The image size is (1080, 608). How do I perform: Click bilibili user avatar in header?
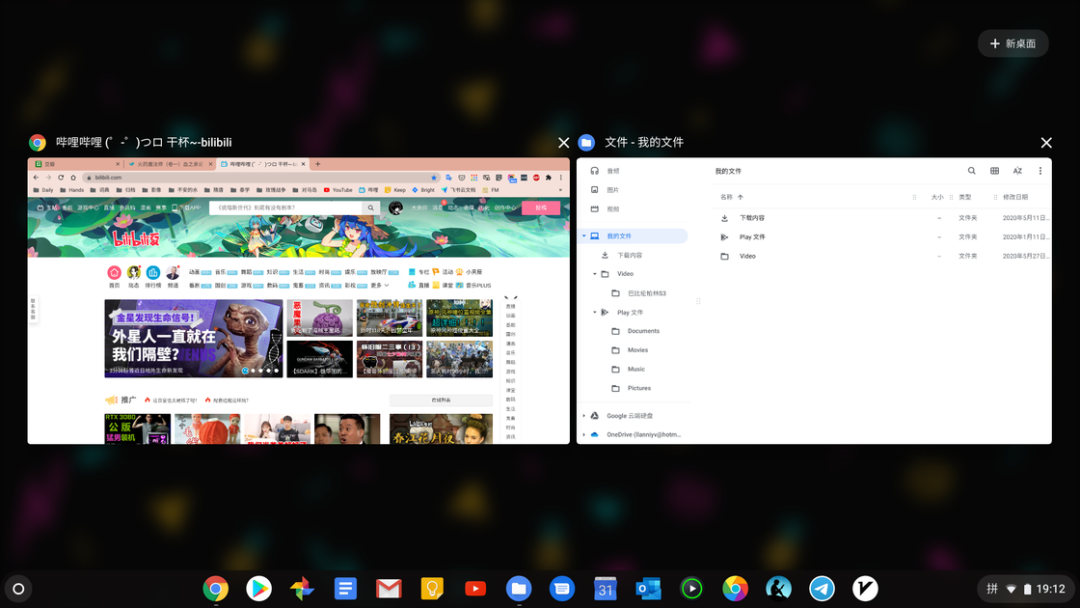tap(395, 207)
